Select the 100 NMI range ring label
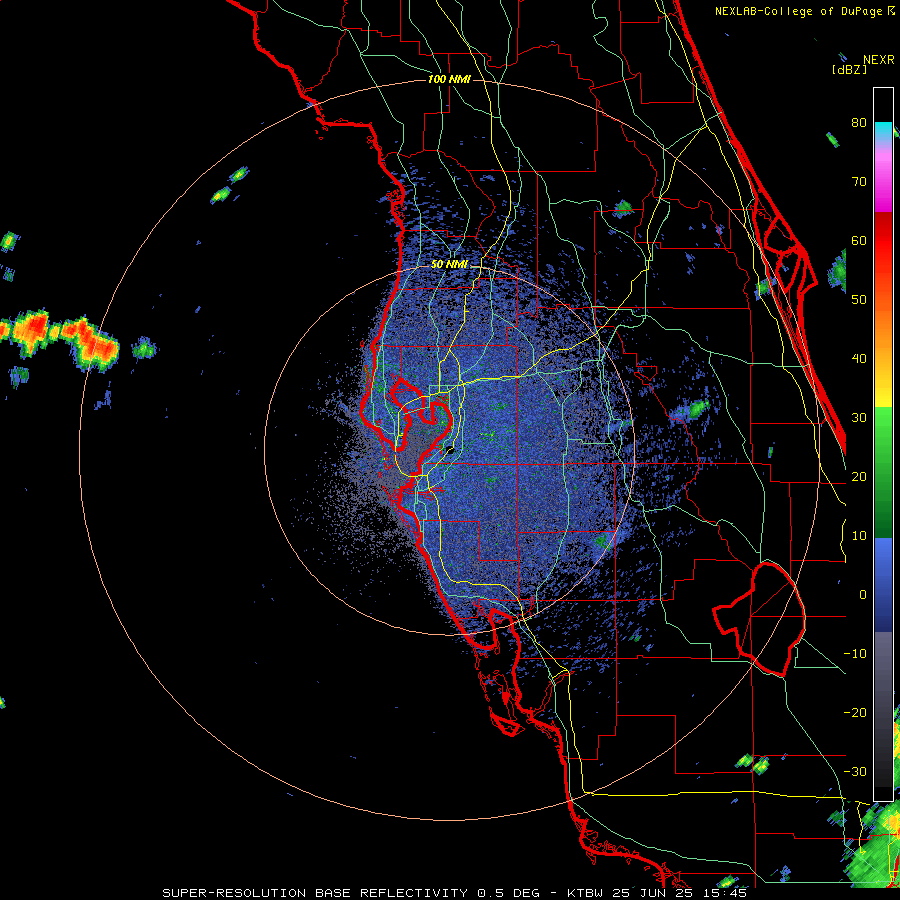The height and width of the screenshot is (900, 900). (x=449, y=79)
